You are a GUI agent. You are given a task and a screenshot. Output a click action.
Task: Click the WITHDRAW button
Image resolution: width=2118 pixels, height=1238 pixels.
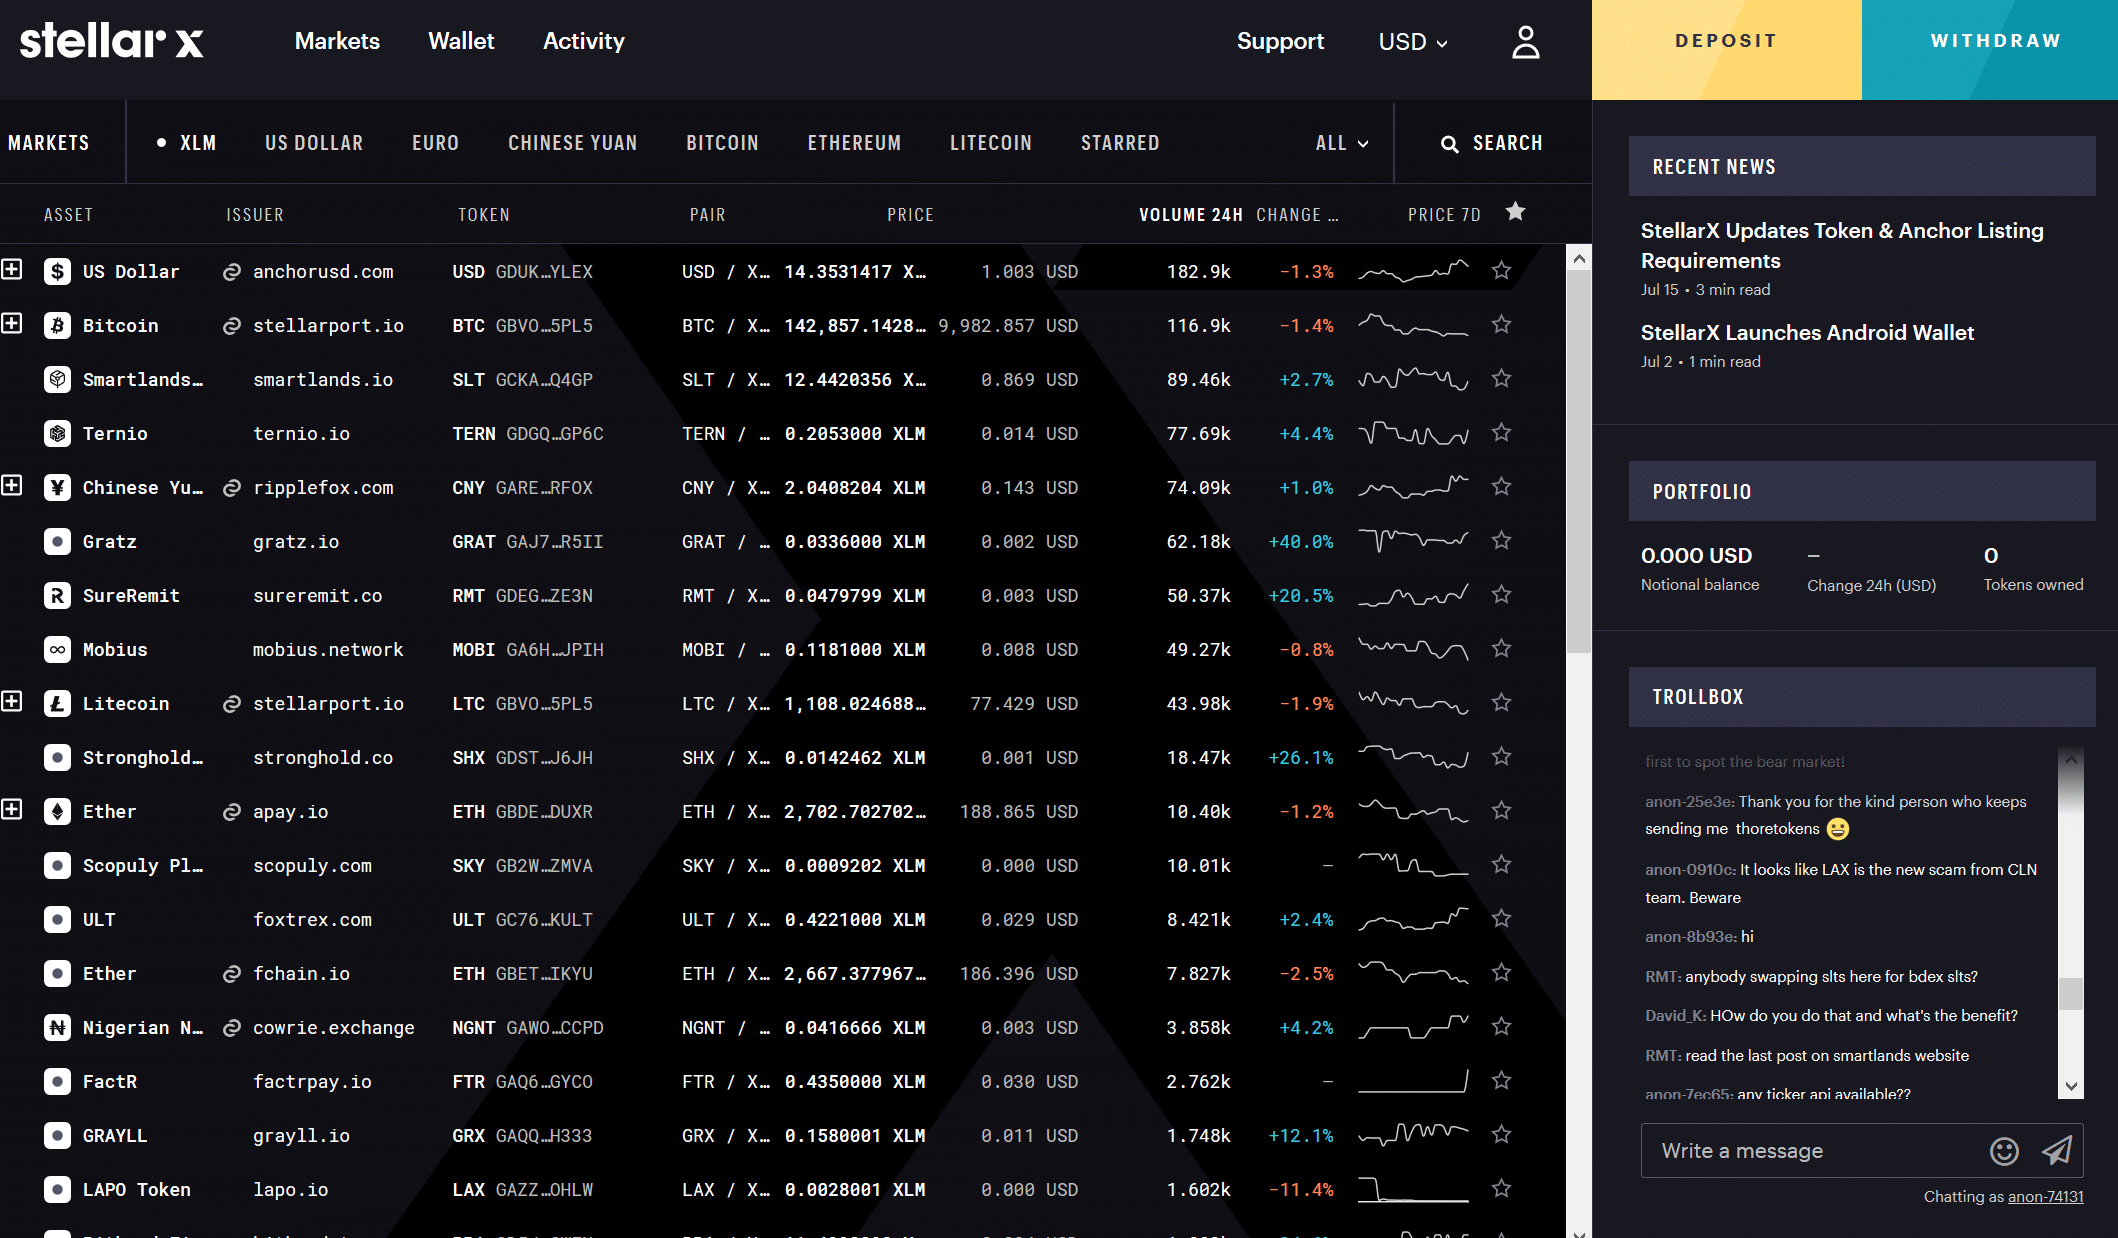[1990, 50]
